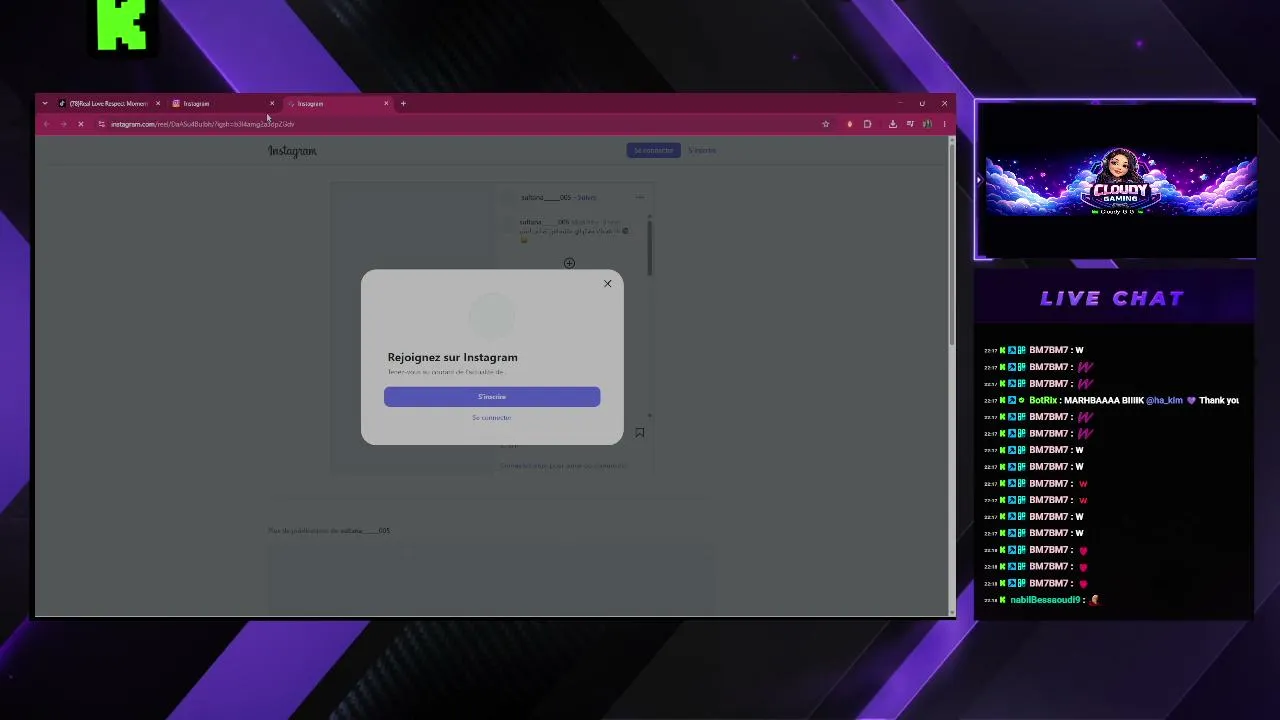This screenshot has width=1280, height=720.
Task: Load more comments with the plus icon
Action: (x=569, y=263)
